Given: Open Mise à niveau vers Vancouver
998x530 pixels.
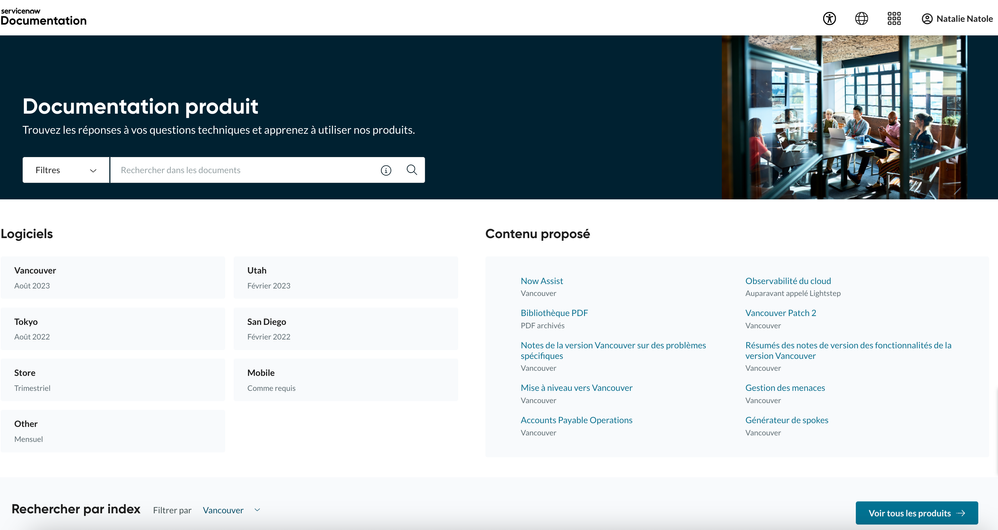Looking at the screenshot, I should point(576,387).
